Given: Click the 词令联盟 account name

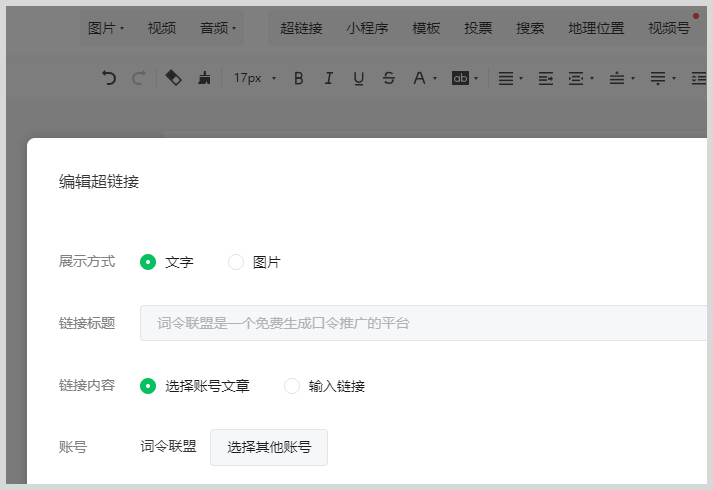Looking at the screenshot, I should pyautogui.click(x=168, y=446).
